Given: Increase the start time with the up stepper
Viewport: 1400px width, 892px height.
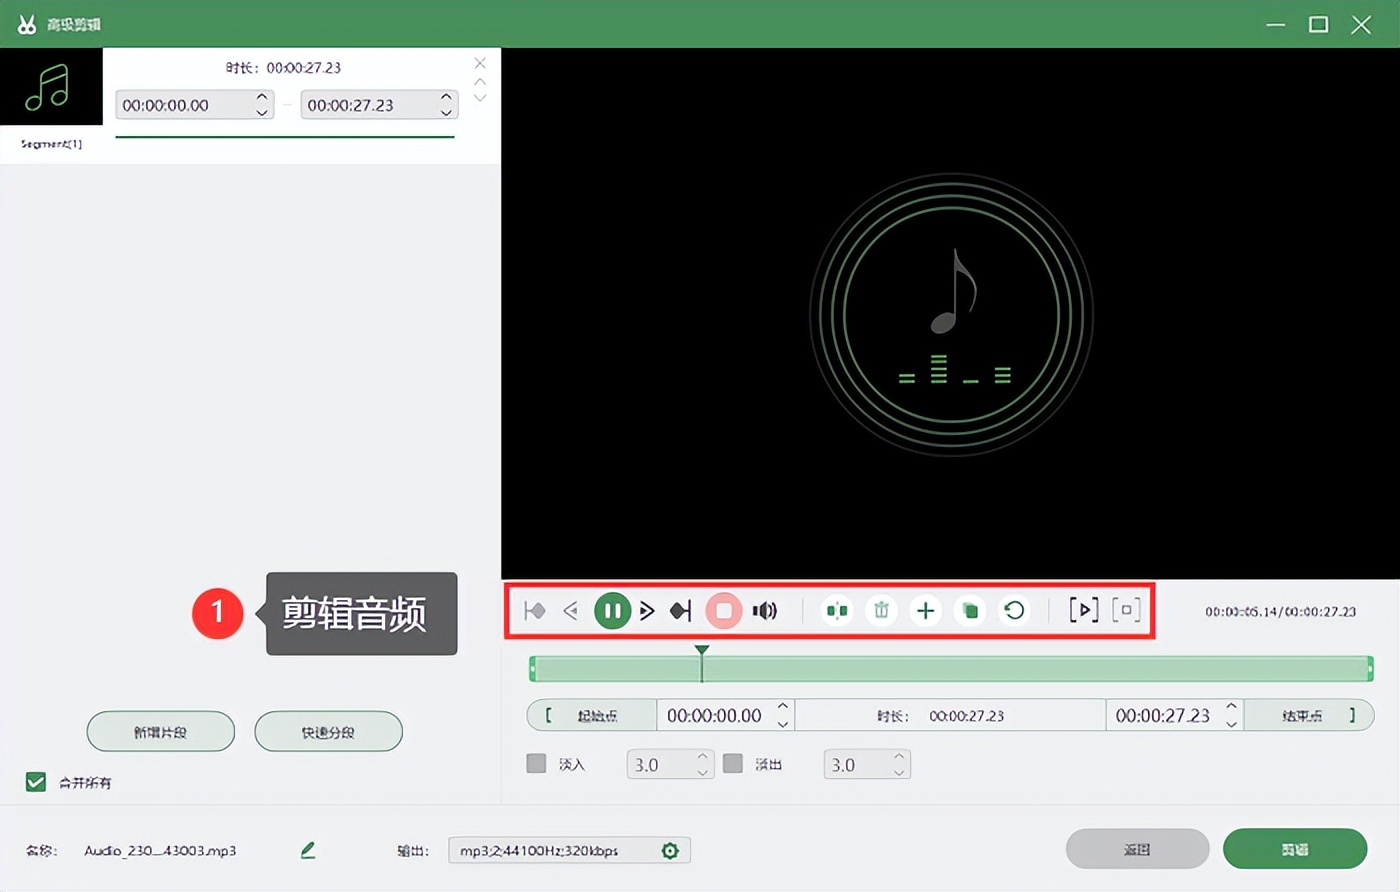Looking at the screenshot, I should click(x=783, y=708).
